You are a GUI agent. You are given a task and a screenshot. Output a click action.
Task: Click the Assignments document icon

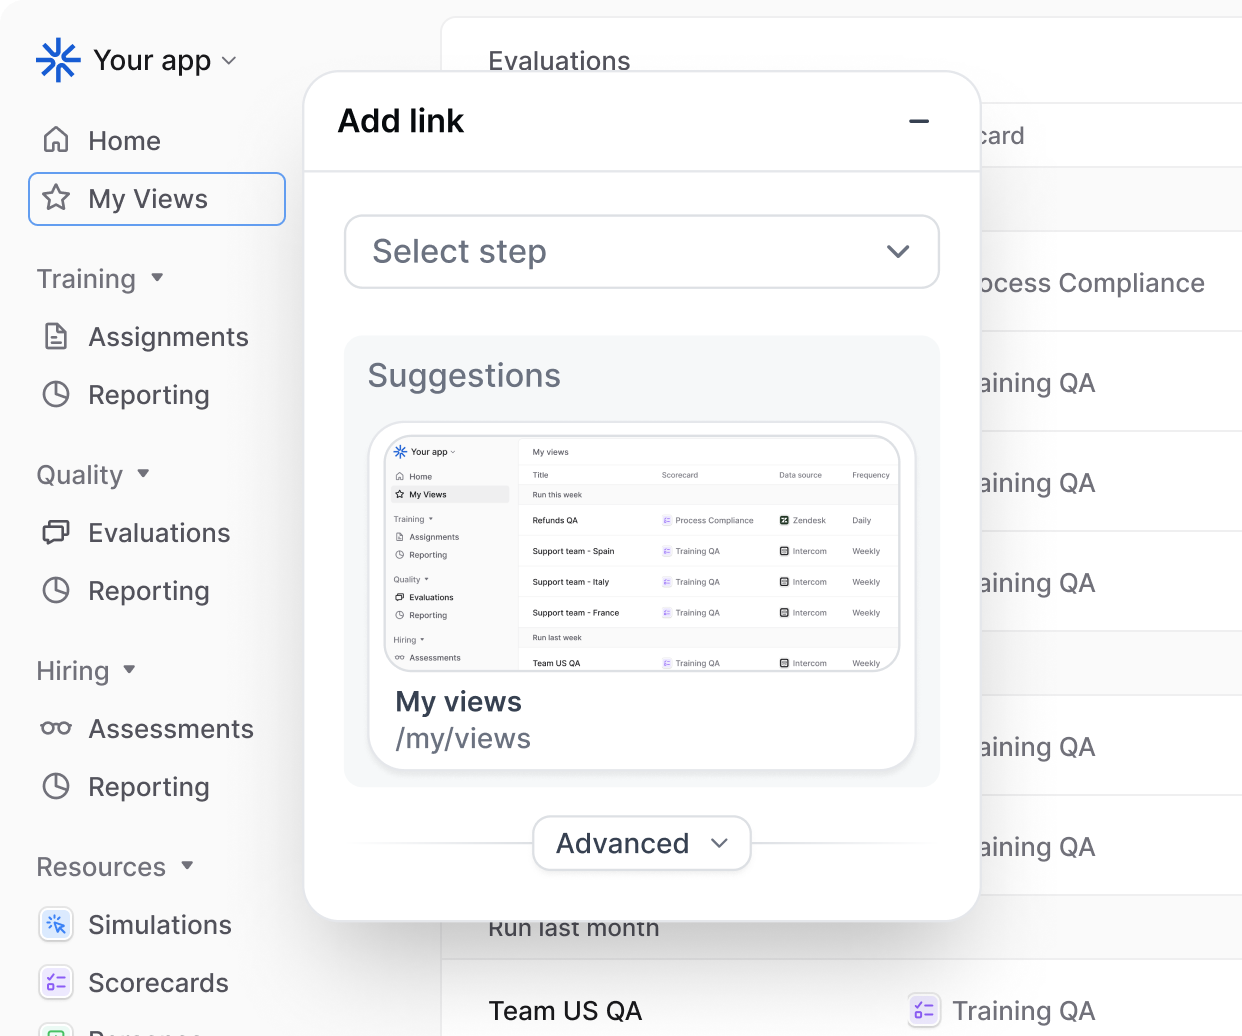pos(56,337)
